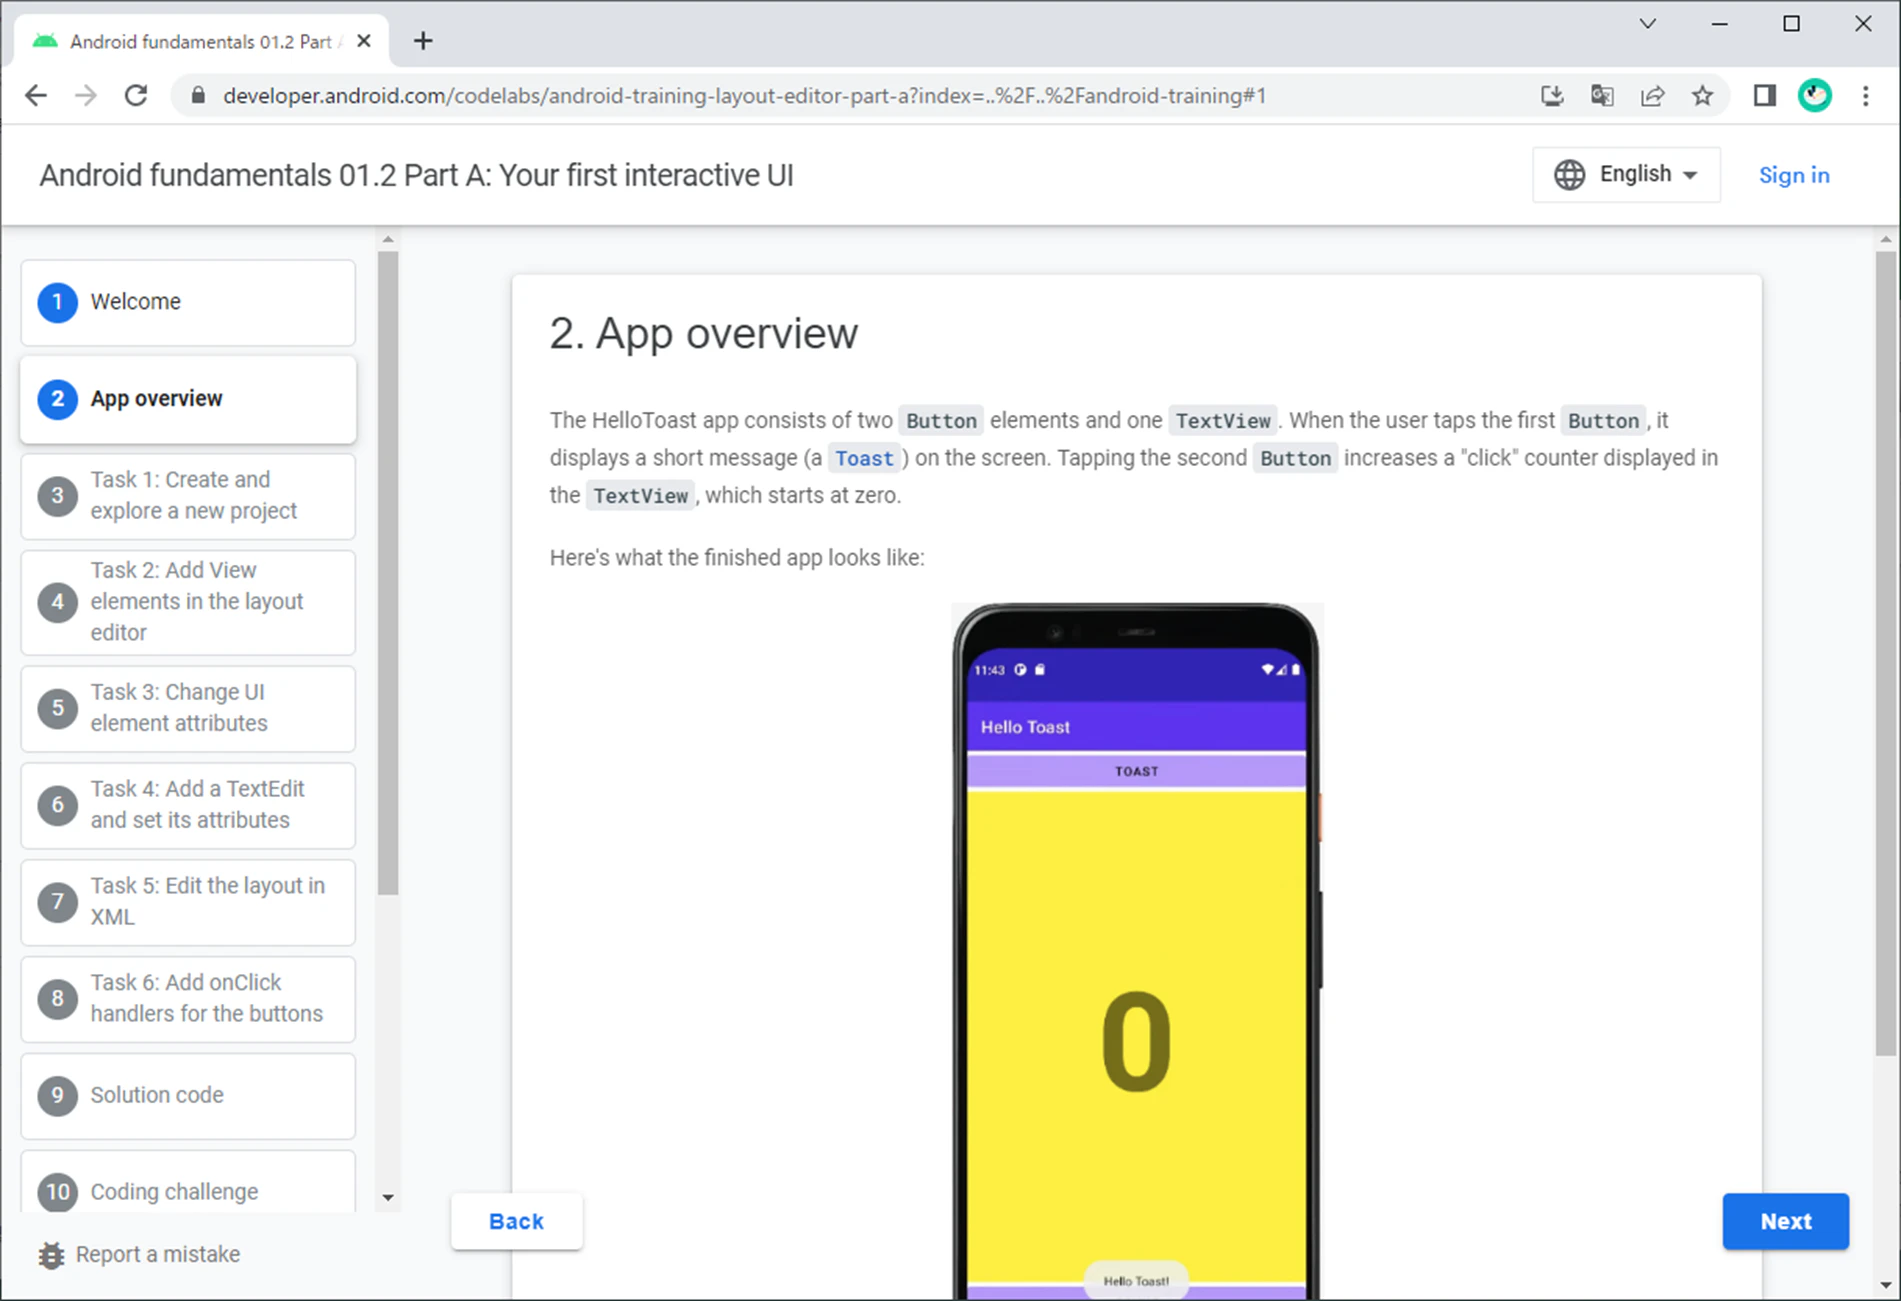Click the Report a mistake link
This screenshot has height=1301, width=1901.
pos(158,1255)
